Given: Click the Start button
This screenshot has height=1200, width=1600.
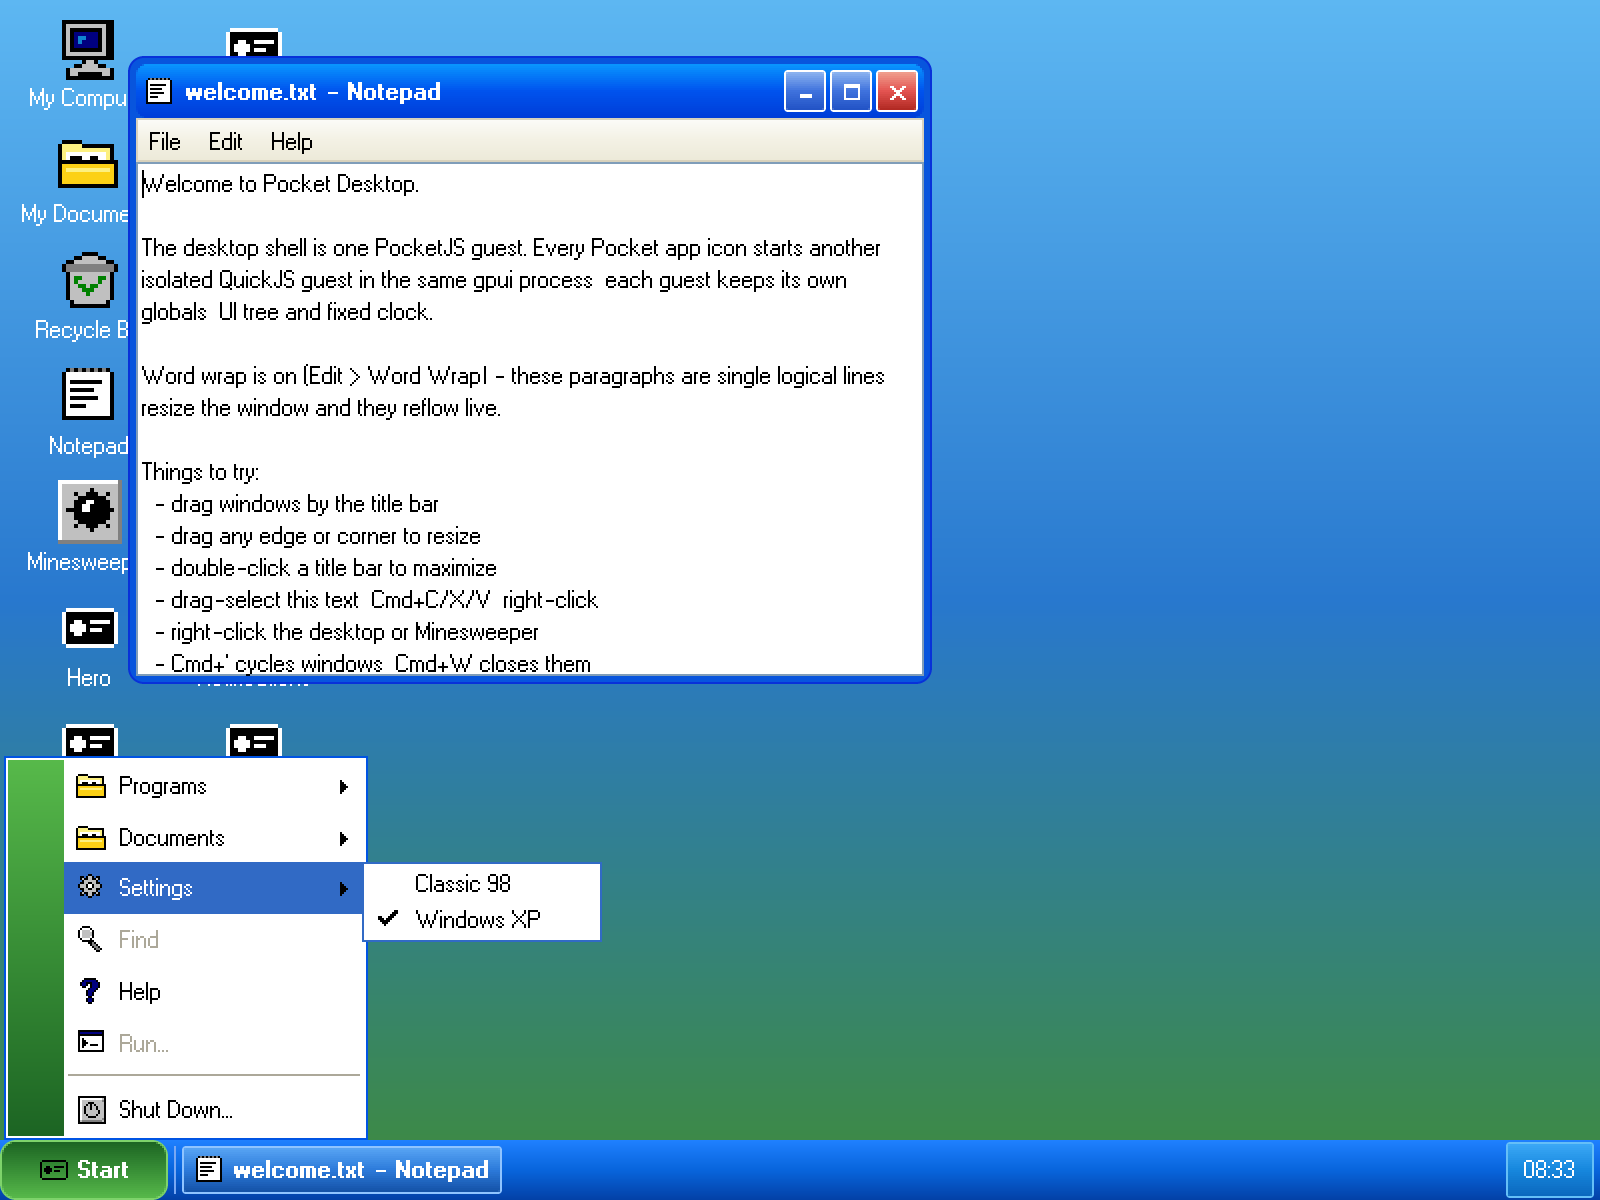Looking at the screenshot, I should click(x=84, y=1170).
